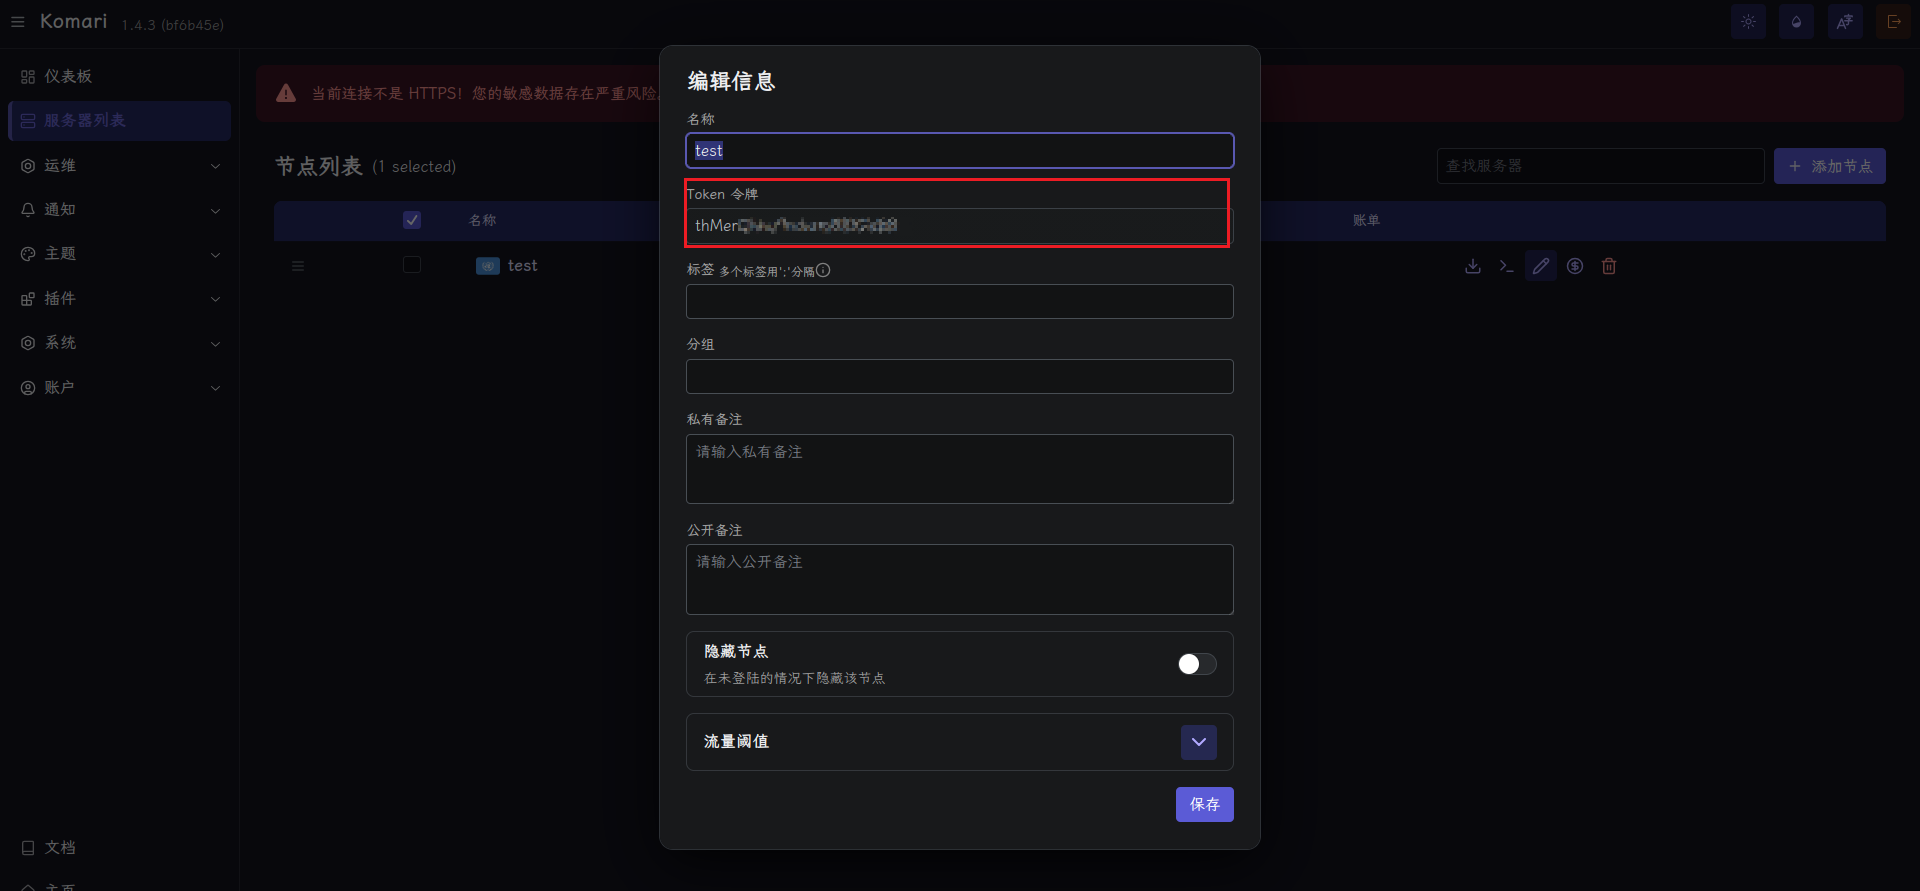Open the color theme droplet icon
Screen dimensions: 1920x891
pos(1796,22)
